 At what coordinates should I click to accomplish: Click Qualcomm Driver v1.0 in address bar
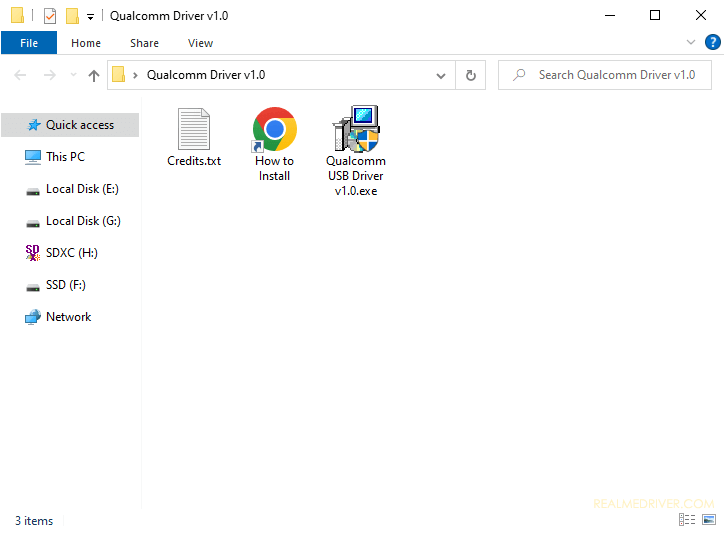206,75
